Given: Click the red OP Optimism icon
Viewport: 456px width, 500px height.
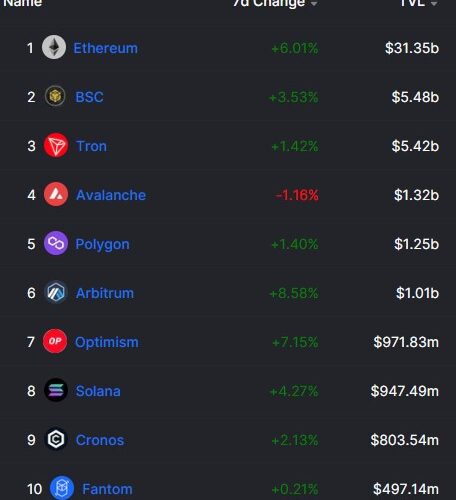Looking at the screenshot, I should pos(55,341).
